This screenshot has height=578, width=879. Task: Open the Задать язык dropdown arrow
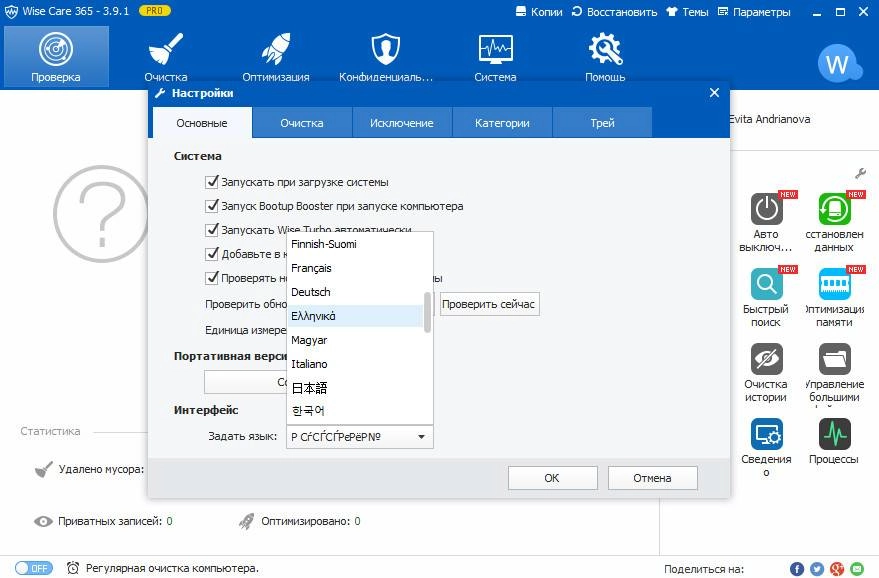(x=422, y=437)
